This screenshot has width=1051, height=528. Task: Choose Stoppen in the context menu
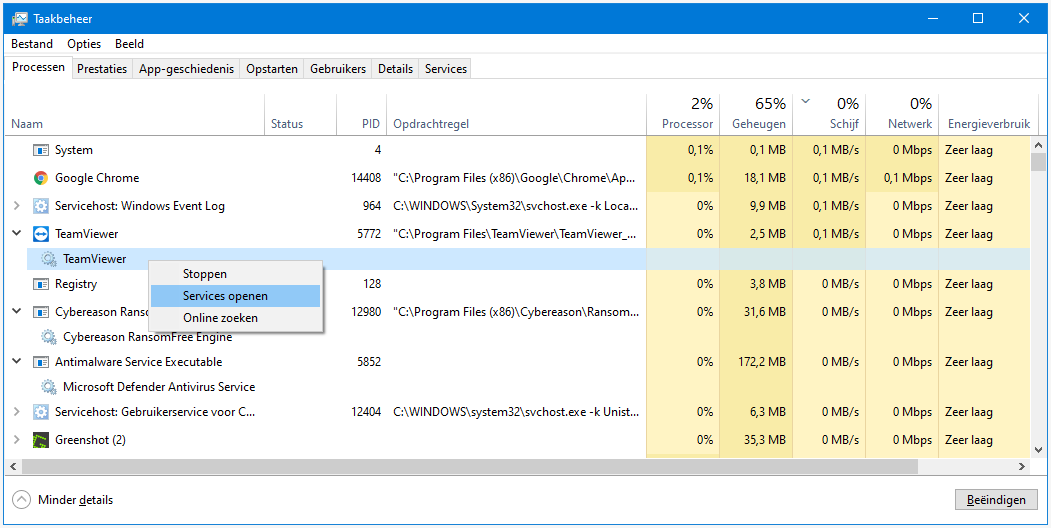[235, 274]
